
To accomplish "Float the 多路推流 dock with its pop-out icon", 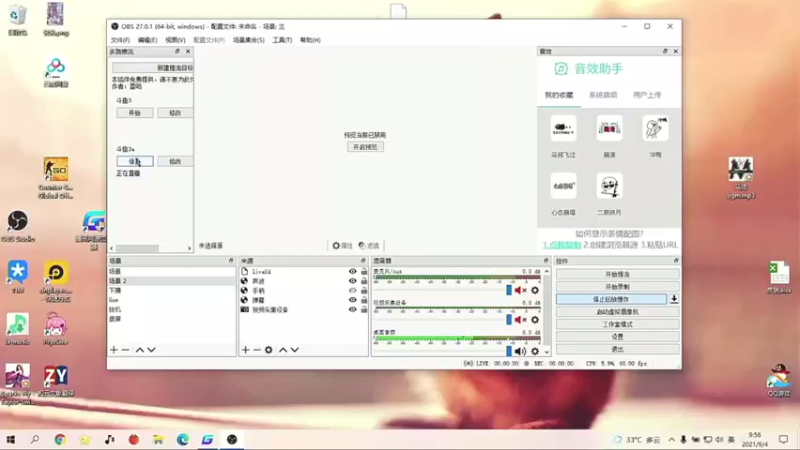I will (177, 52).
